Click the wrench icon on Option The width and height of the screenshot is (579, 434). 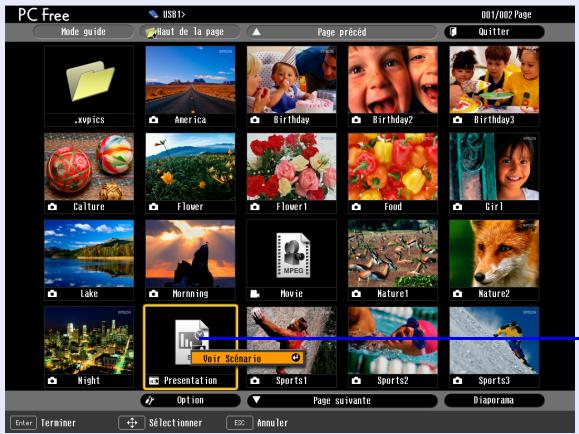(x=150, y=400)
